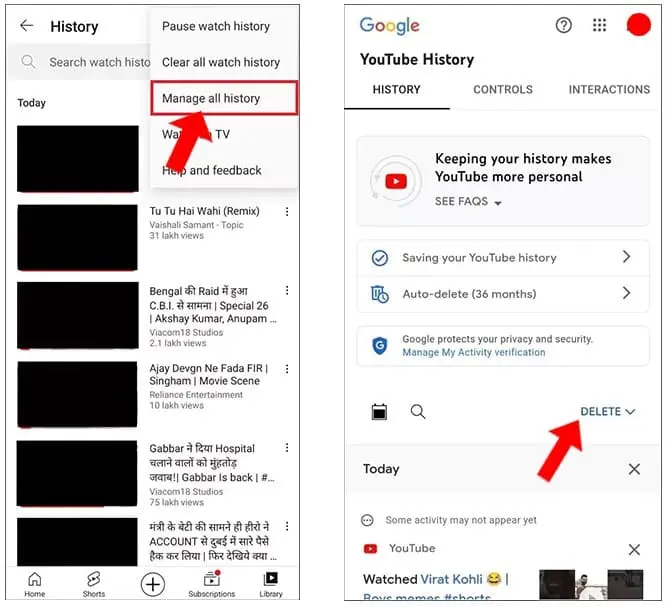Open options for Tu Tu Hai Wahi (Remix)
This screenshot has width=669, height=607.
tap(287, 212)
